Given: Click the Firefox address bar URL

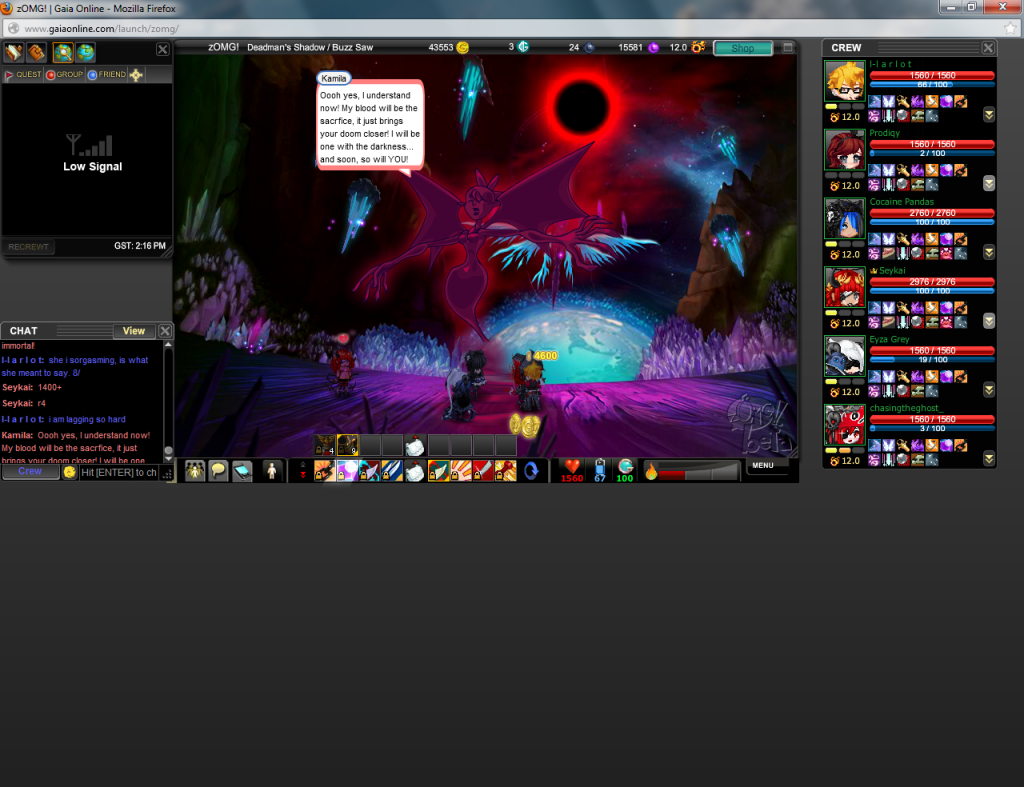Looking at the screenshot, I should tap(101, 29).
